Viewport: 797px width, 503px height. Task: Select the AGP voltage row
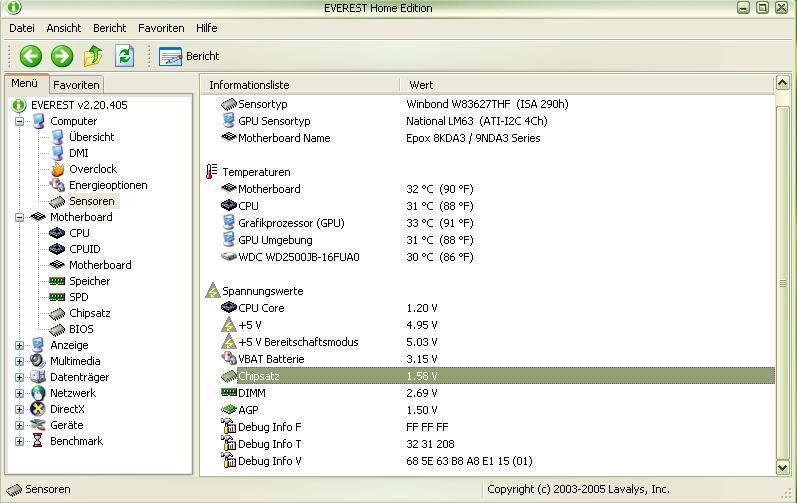[x=488, y=410]
